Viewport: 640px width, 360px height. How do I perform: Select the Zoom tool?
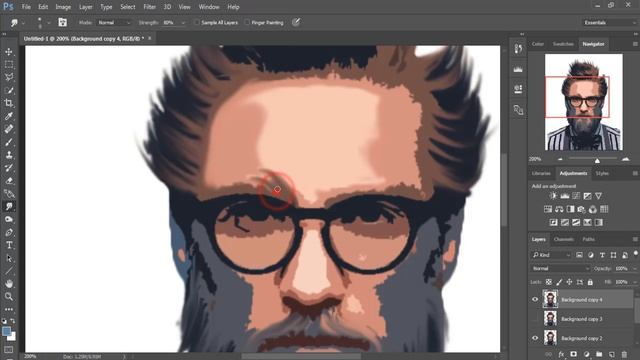tap(9, 296)
